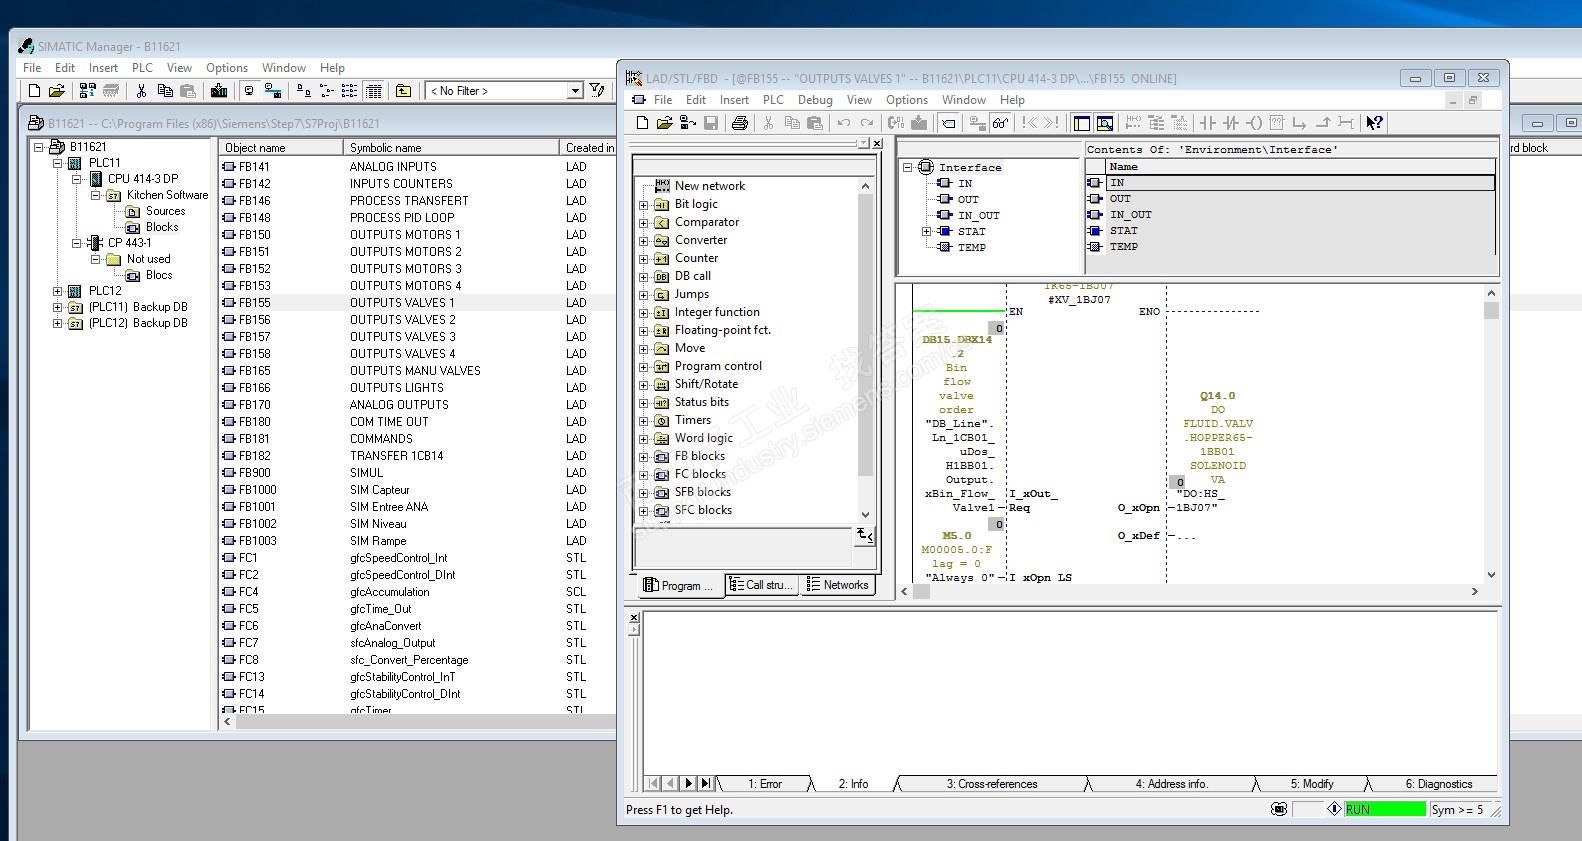1582x841 pixels.
Task: Expand (PLC11) Backup DB tree node
Action: pos(58,307)
